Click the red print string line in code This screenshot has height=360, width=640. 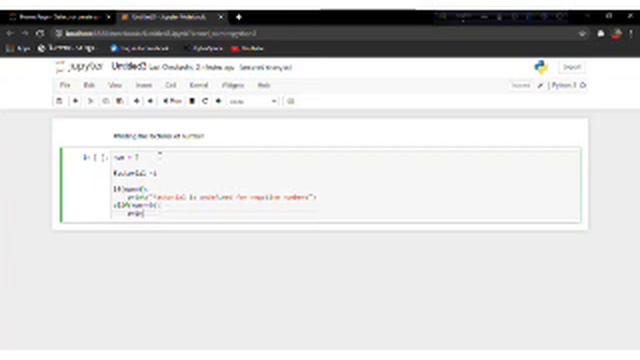tap(222, 197)
